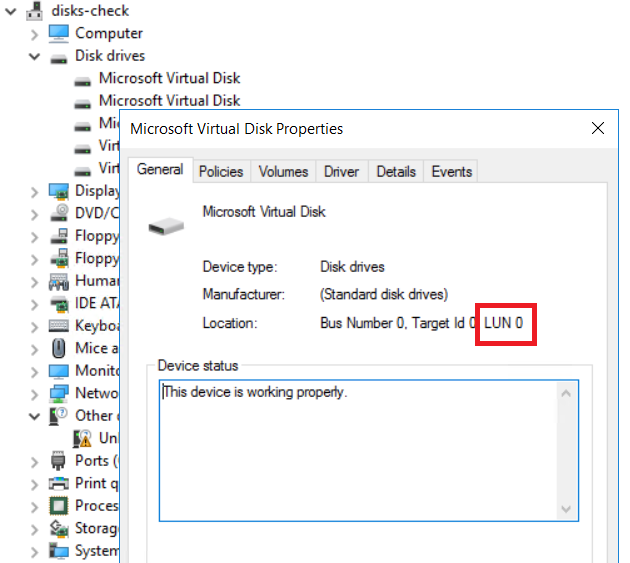This screenshot has width=630, height=563.
Task: Expand the Monitors node
Action: click(35, 372)
